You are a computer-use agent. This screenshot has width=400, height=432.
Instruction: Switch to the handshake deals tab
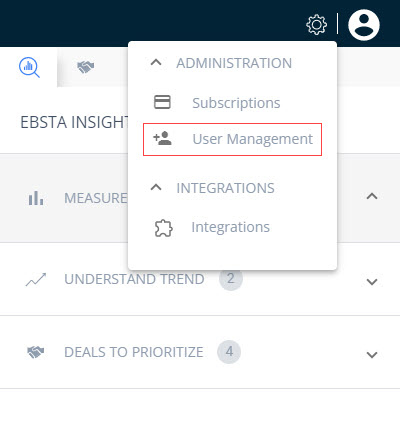pos(86,67)
